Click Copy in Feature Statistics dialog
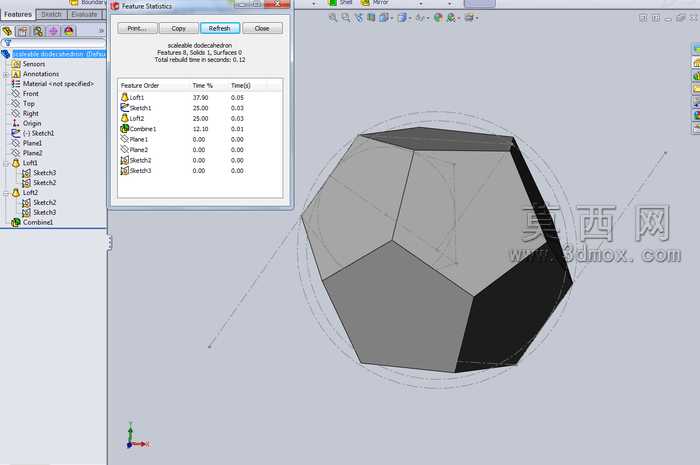The image size is (700, 465). point(179,28)
